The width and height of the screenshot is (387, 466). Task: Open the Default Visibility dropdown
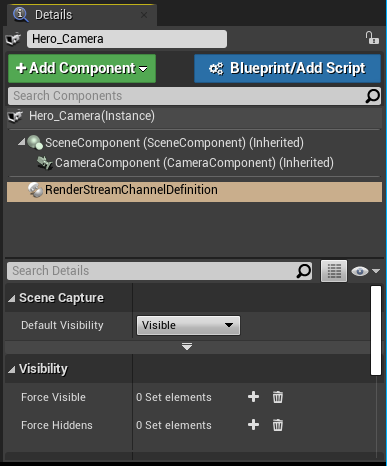(188, 325)
